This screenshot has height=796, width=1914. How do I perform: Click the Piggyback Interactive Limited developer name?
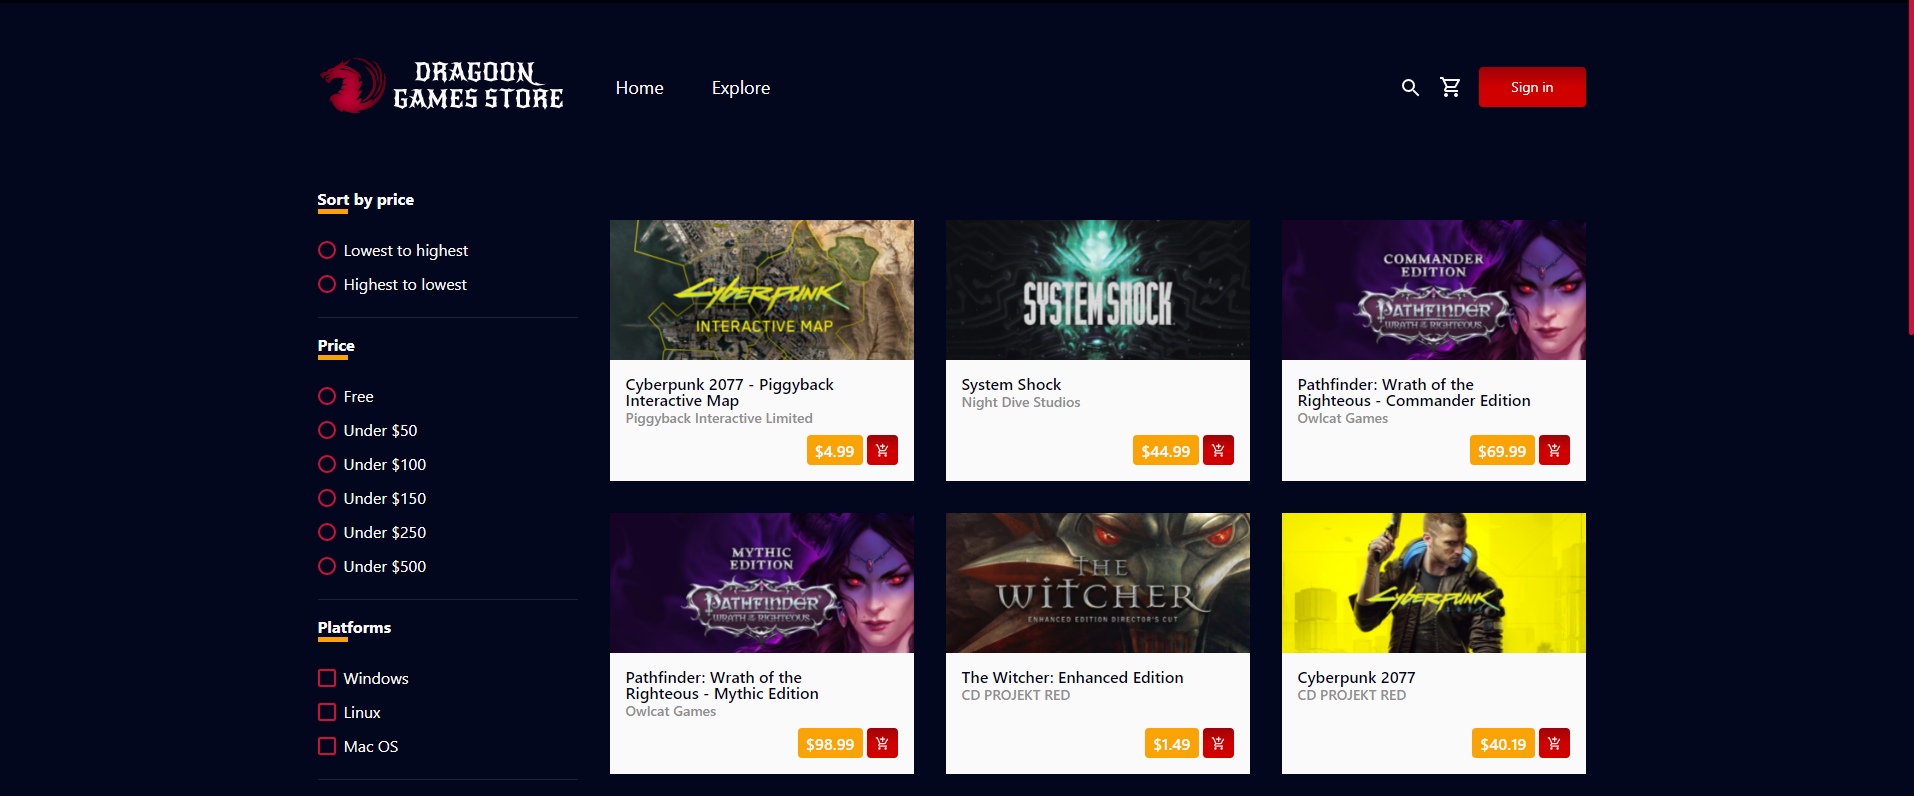click(x=719, y=418)
